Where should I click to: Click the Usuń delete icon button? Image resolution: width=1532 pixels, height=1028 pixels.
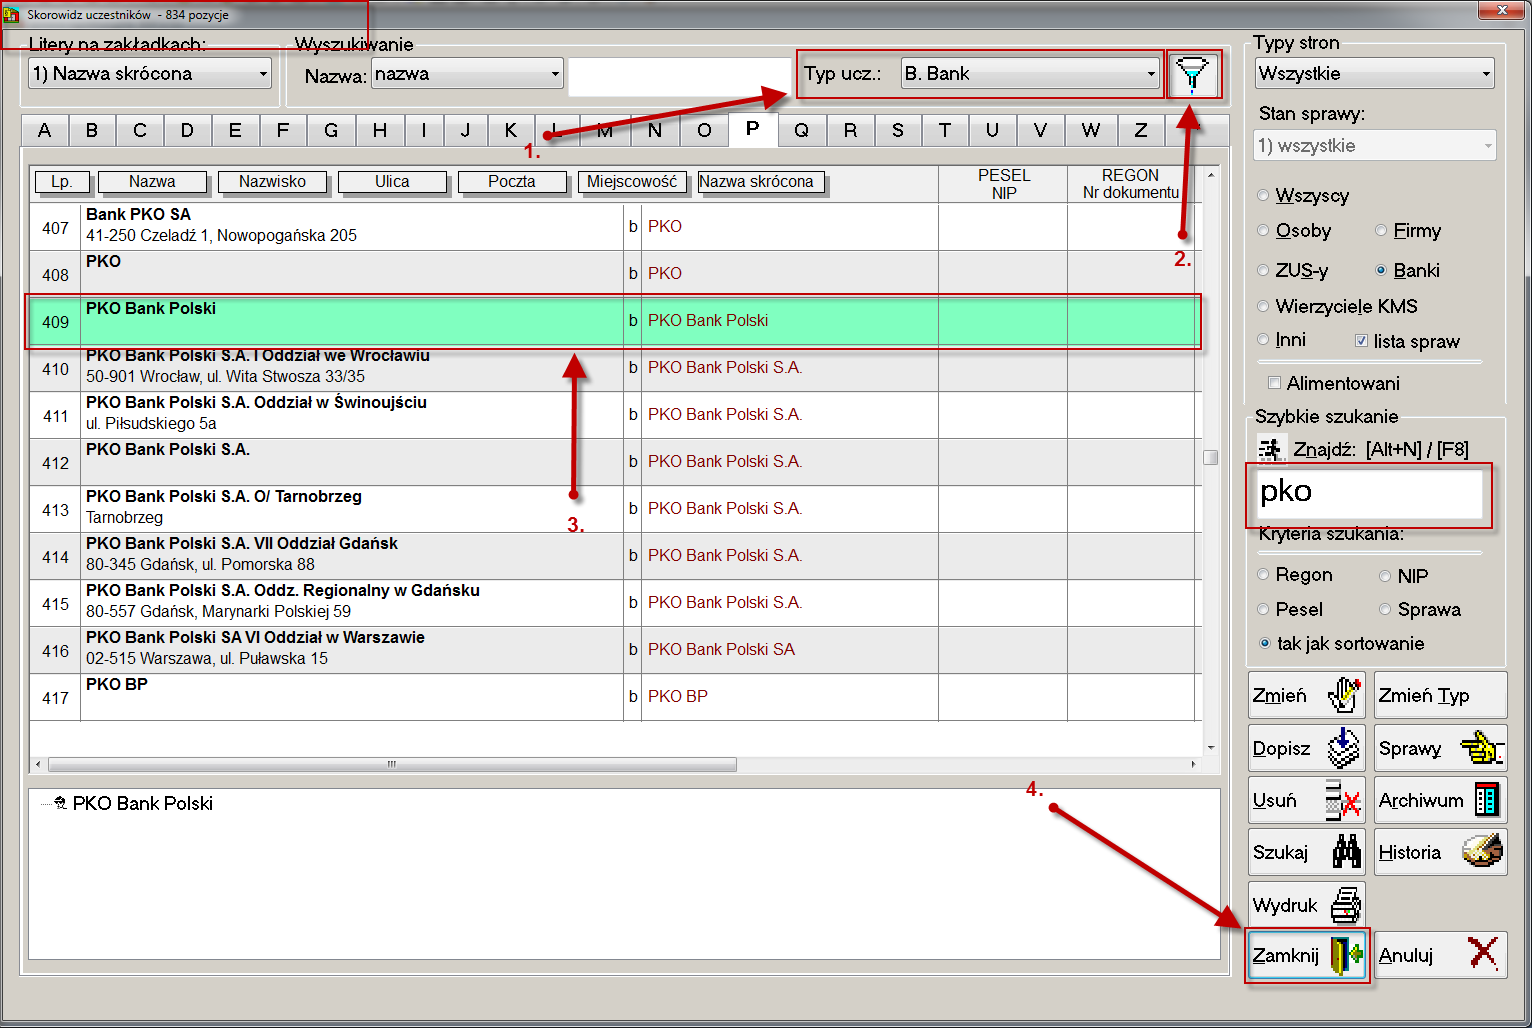coord(1307,800)
